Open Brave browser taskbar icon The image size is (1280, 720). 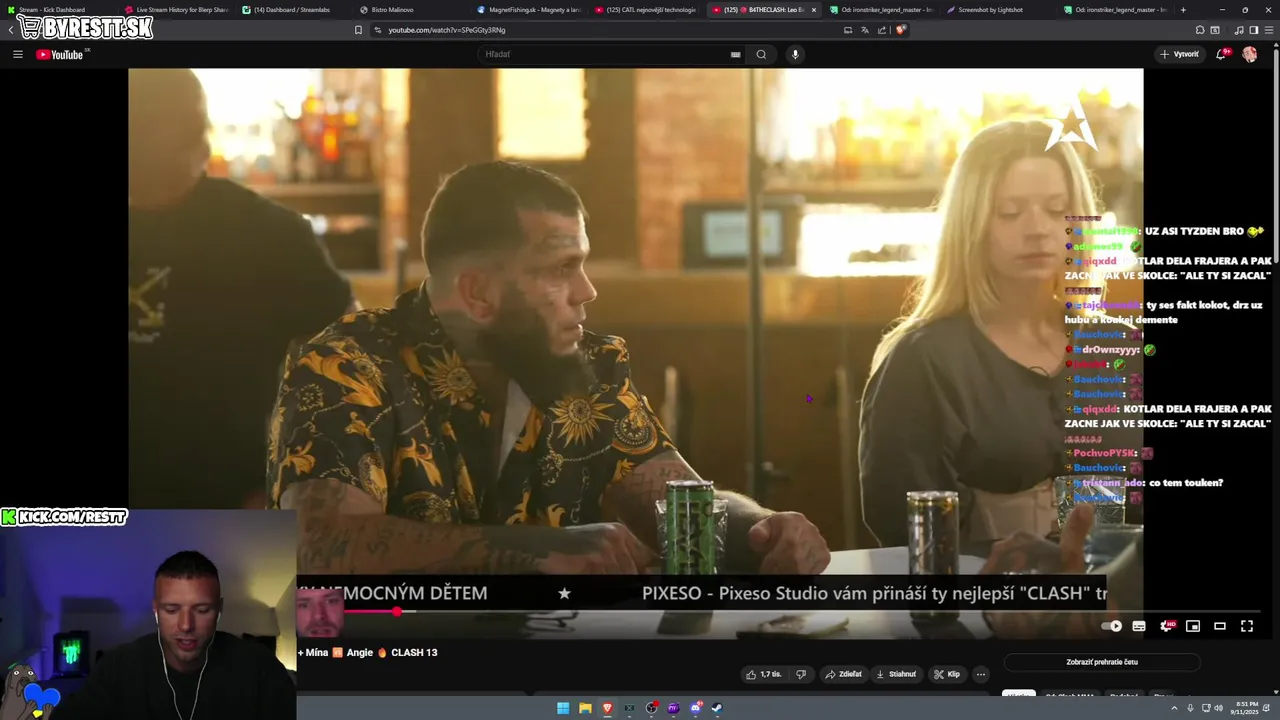[607, 708]
